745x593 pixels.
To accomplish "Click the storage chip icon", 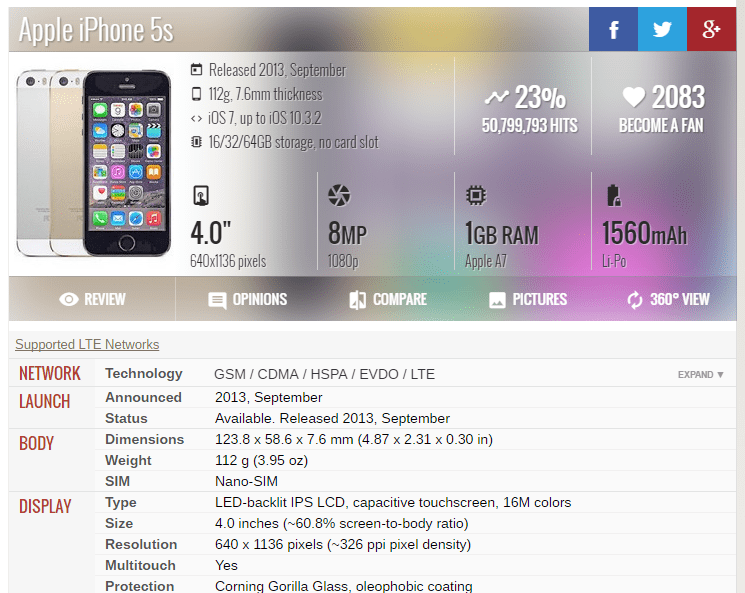I will point(196,142).
